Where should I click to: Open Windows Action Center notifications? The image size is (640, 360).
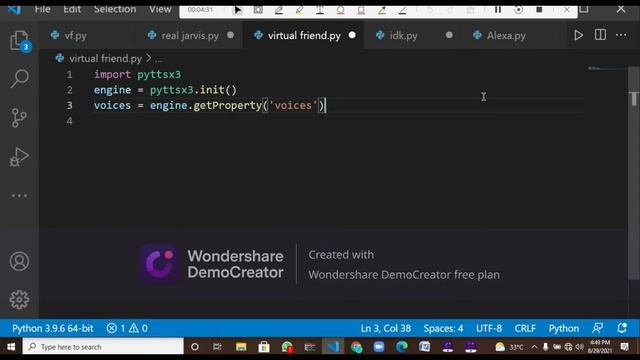[x=624, y=347]
